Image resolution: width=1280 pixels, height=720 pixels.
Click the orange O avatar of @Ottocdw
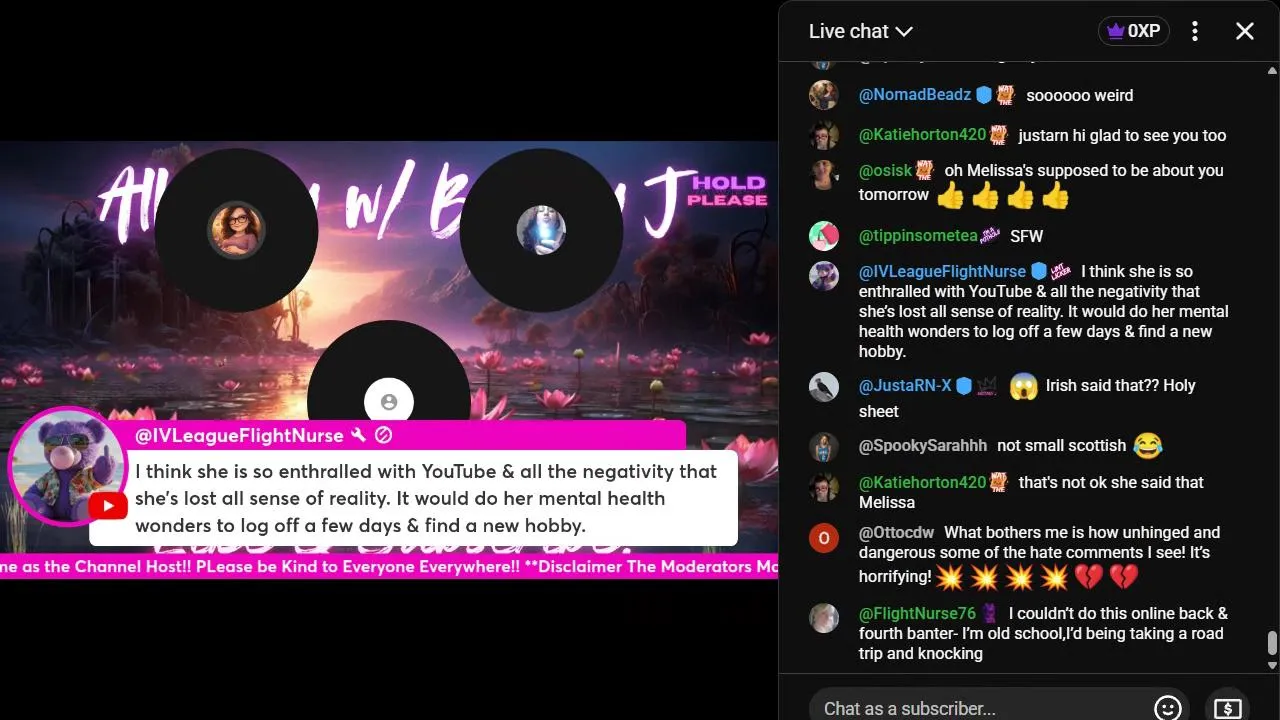[824, 538]
